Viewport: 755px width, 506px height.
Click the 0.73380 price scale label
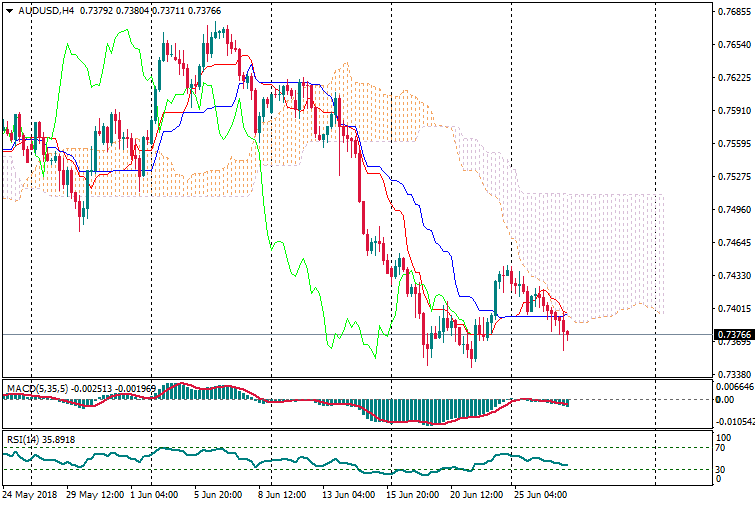coord(735,374)
